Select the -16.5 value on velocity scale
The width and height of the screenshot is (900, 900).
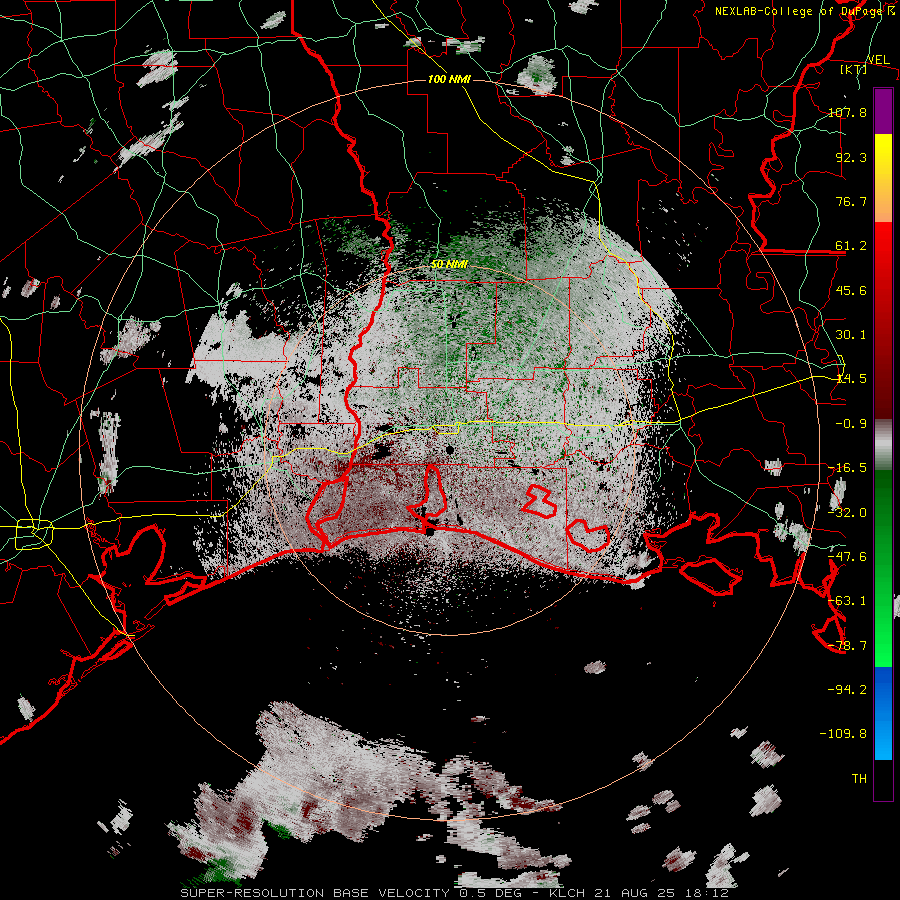[x=847, y=468]
